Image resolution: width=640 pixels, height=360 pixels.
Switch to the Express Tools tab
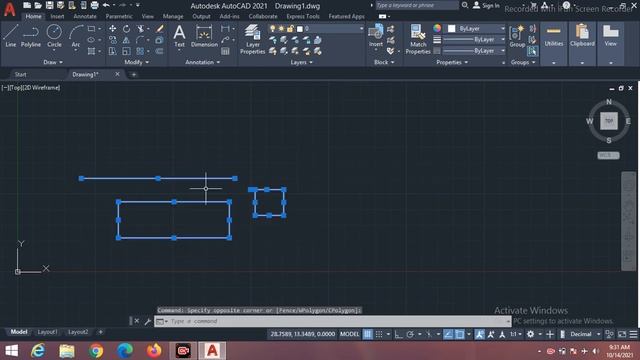(303, 16)
